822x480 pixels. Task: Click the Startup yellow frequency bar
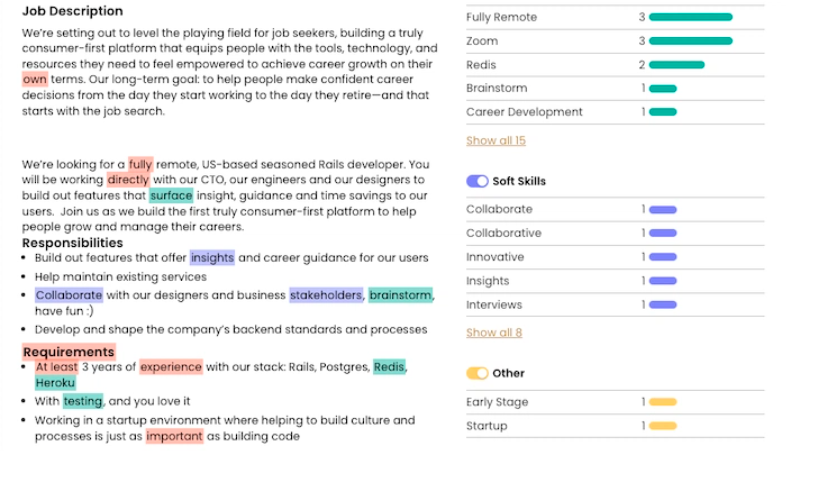pos(663,426)
